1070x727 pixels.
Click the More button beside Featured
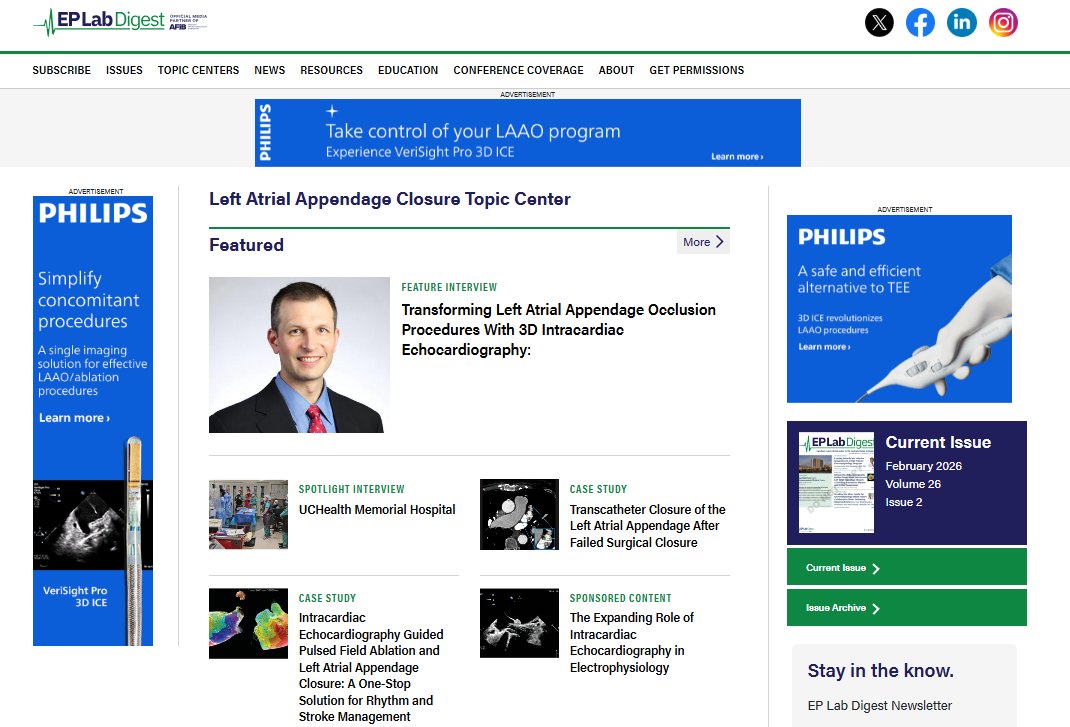pos(703,242)
